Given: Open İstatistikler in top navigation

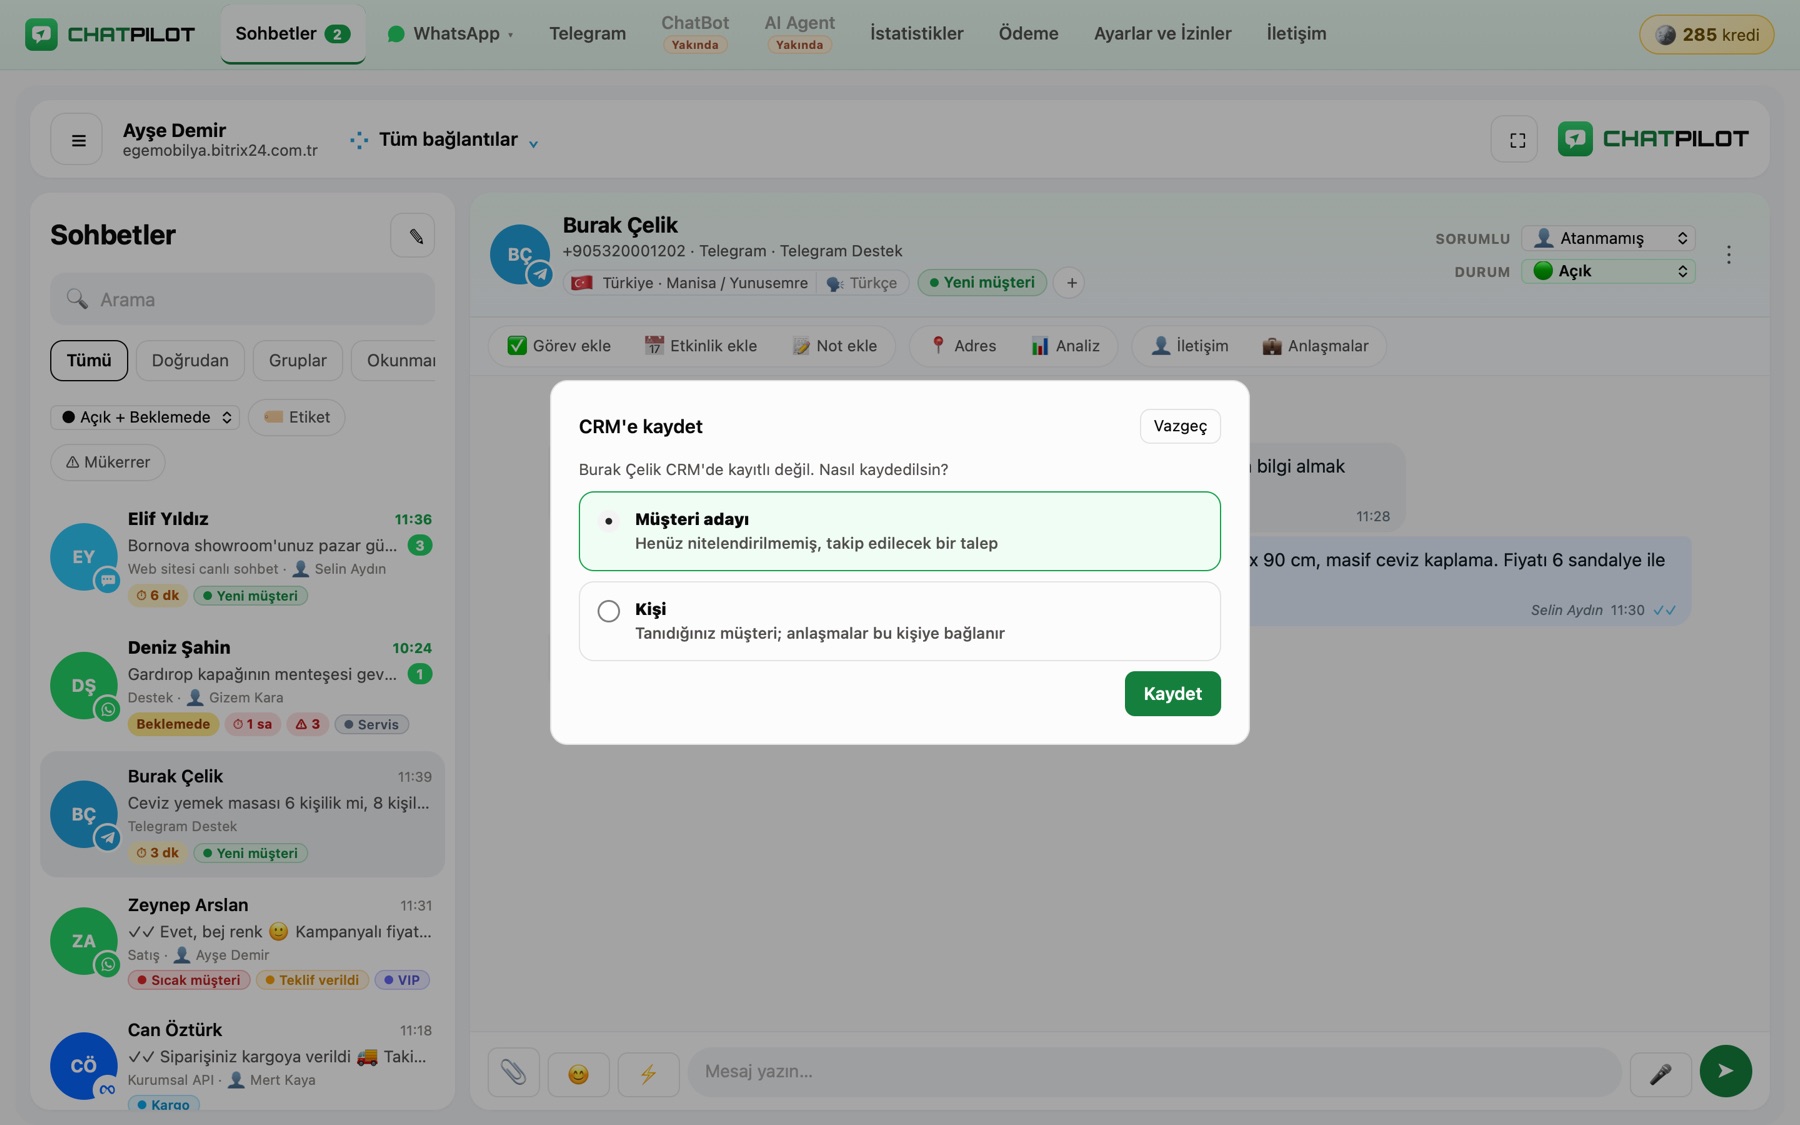Looking at the screenshot, I should pos(916,34).
